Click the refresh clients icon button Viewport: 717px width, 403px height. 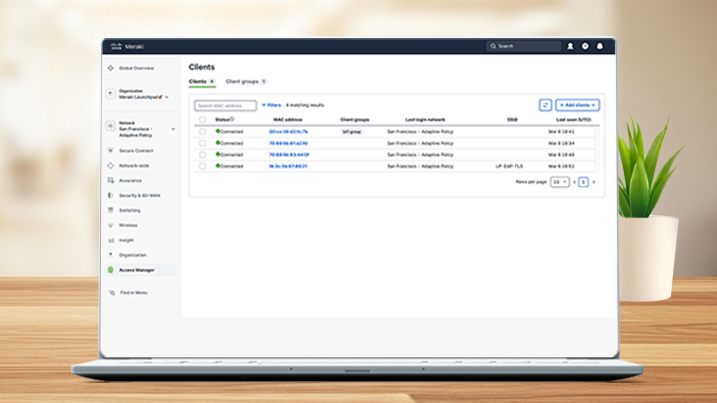(x=545, y=105)
